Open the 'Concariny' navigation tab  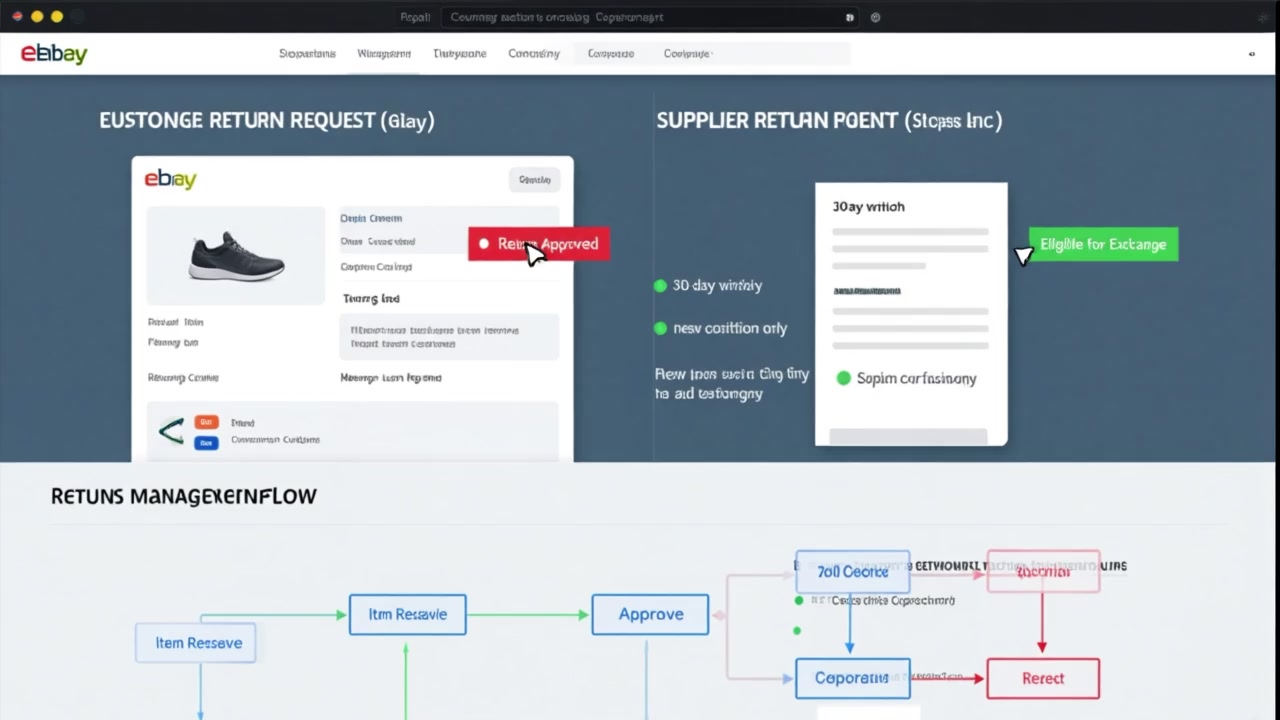tap(533, 54)
